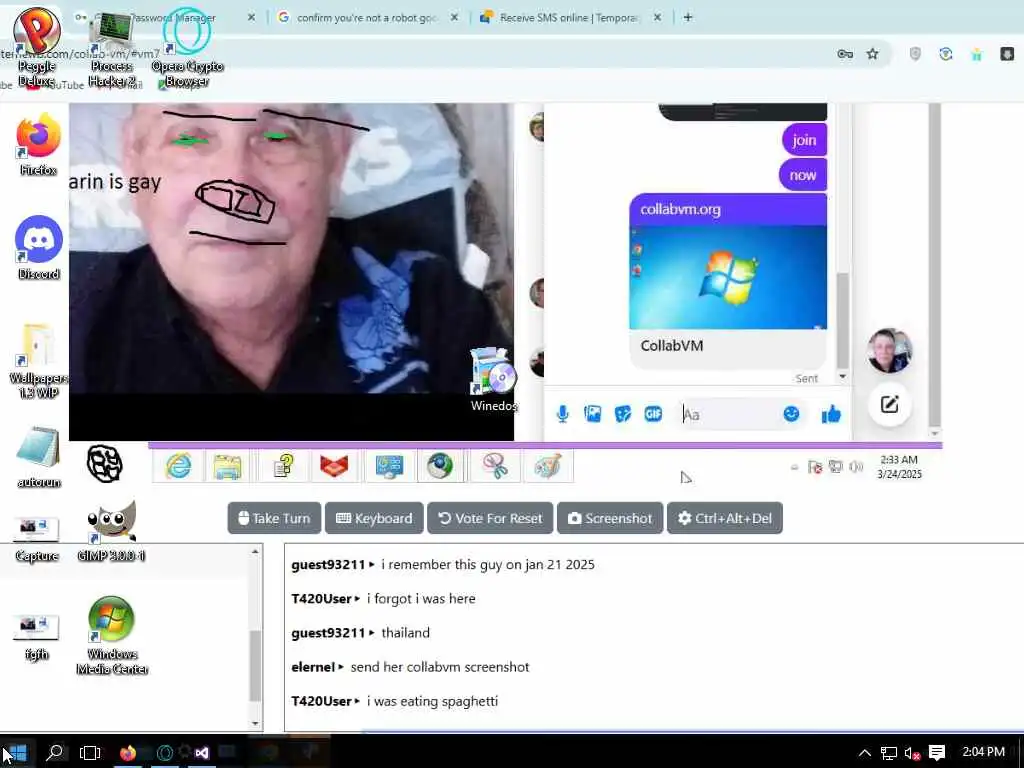Open the red fox-head app in the VM taskbar

point(334,466)
